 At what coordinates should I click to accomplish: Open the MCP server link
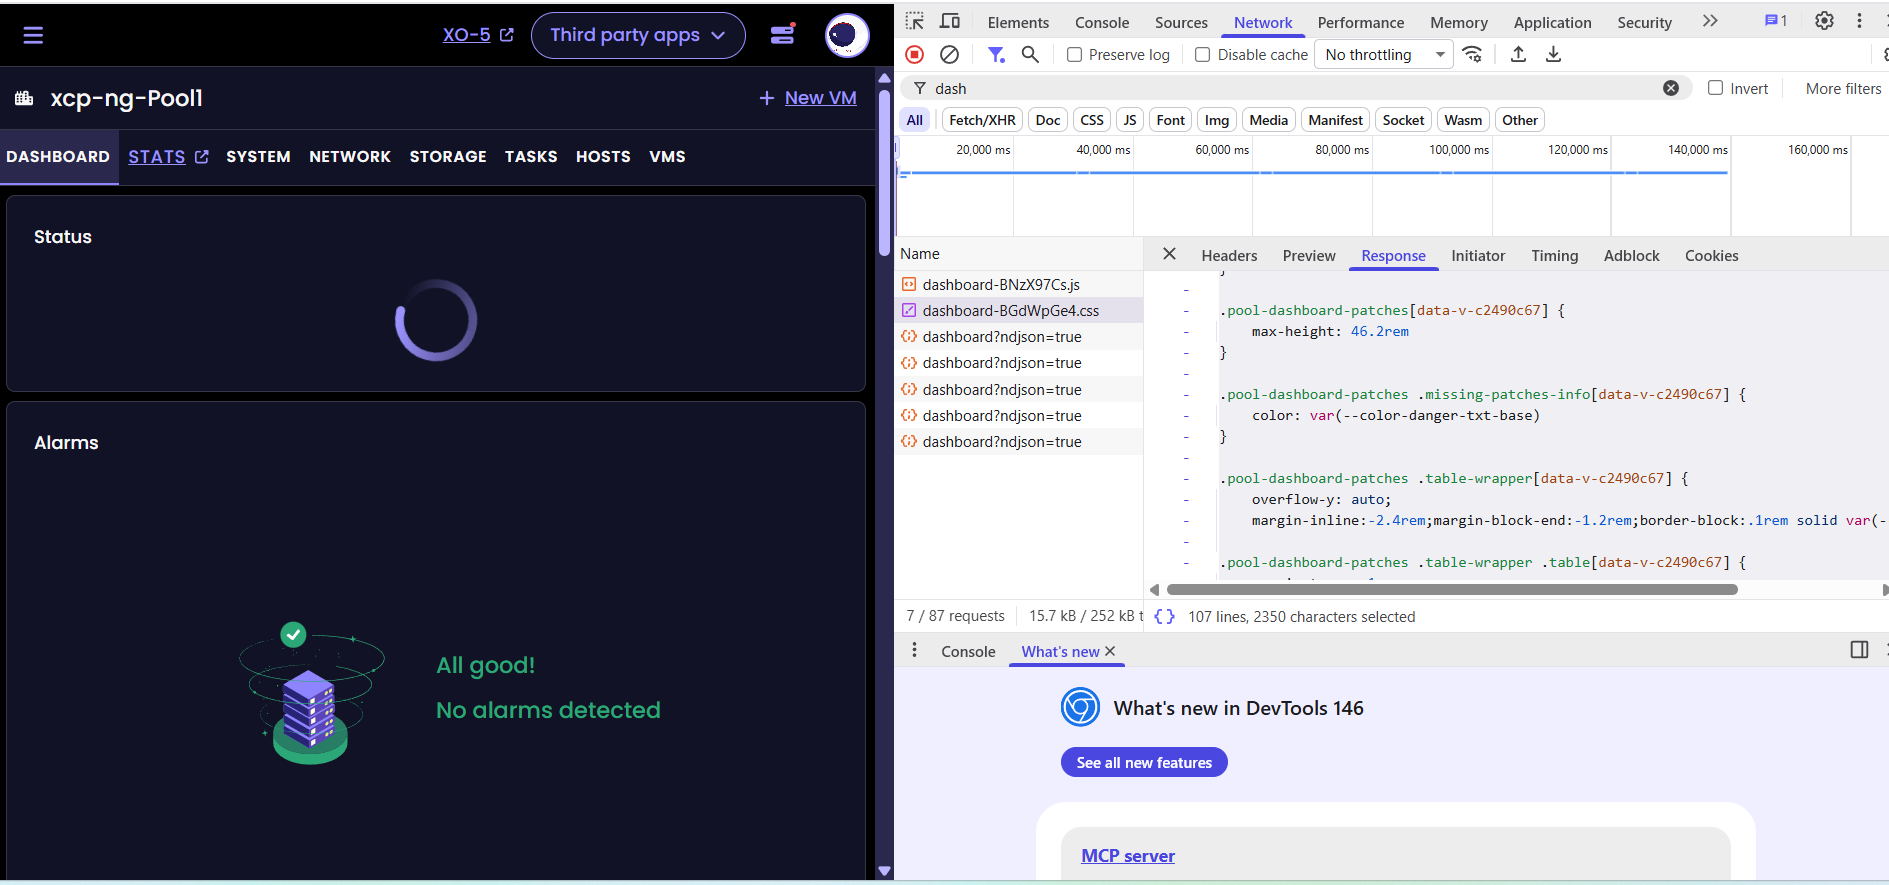tap(1128, 856)
